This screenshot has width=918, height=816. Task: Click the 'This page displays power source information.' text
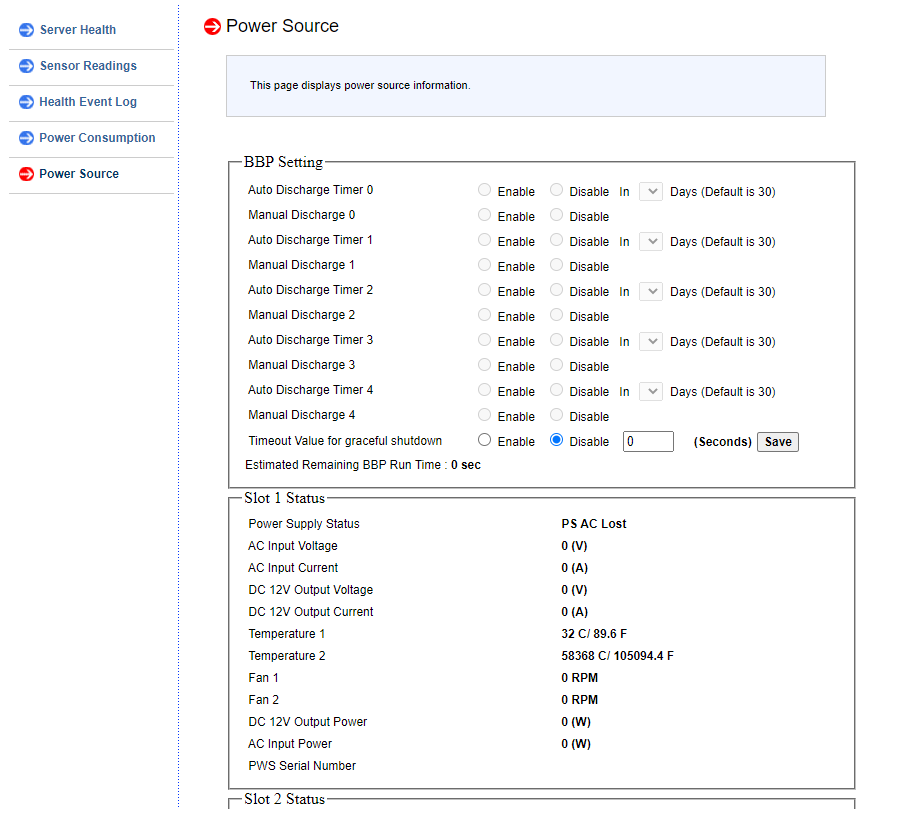(360, 85)
